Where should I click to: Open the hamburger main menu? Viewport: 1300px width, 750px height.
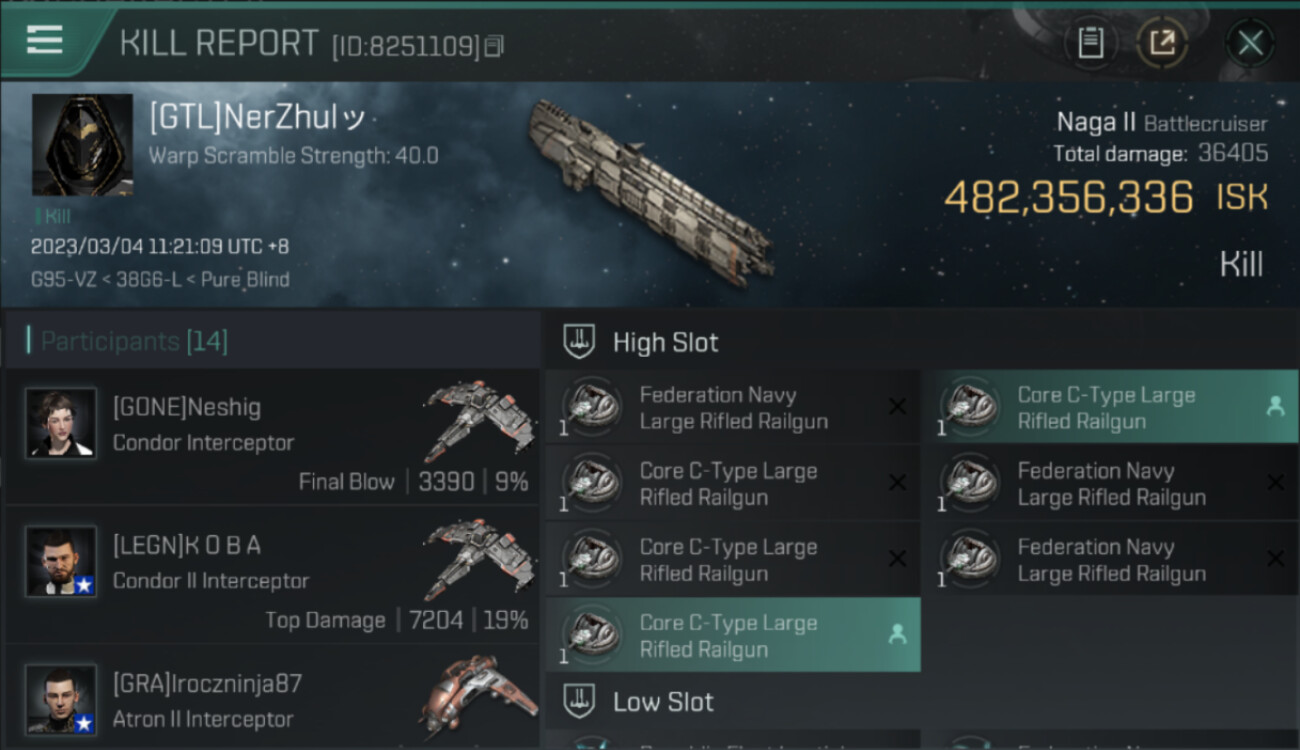tap(44, 40)
